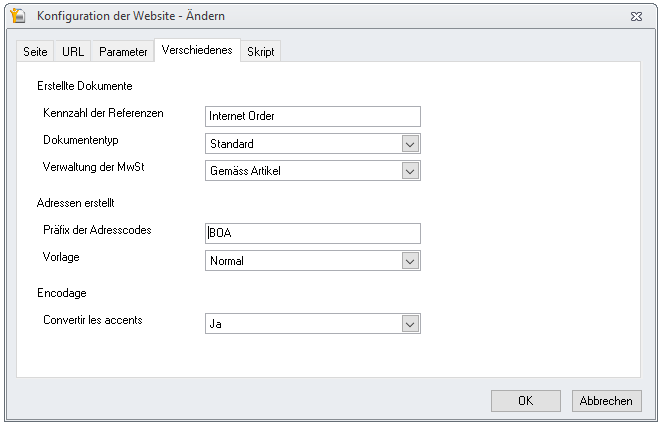Click the Gemäss Artikel combo box value

pos(245,171)
